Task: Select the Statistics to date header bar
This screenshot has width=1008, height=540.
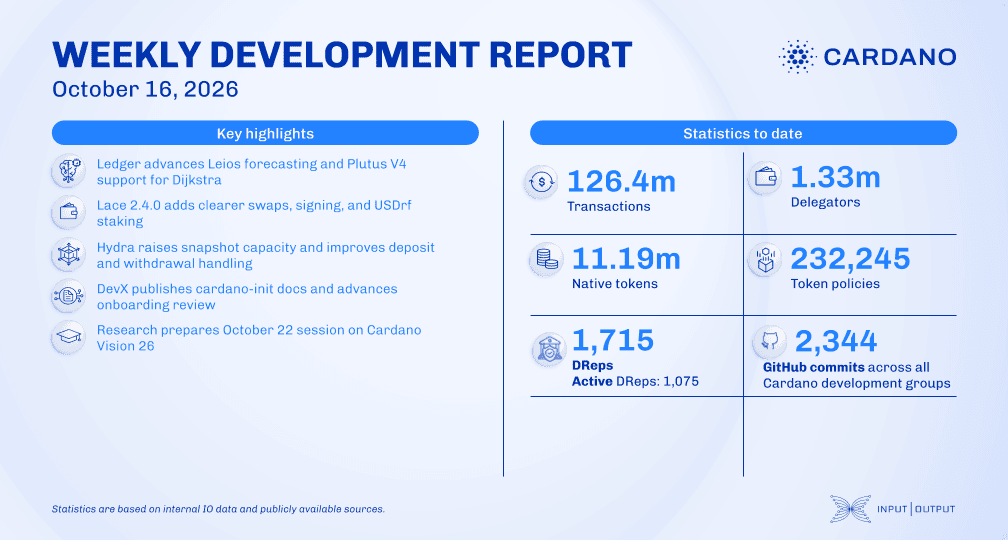Action: tap(743, 133)
